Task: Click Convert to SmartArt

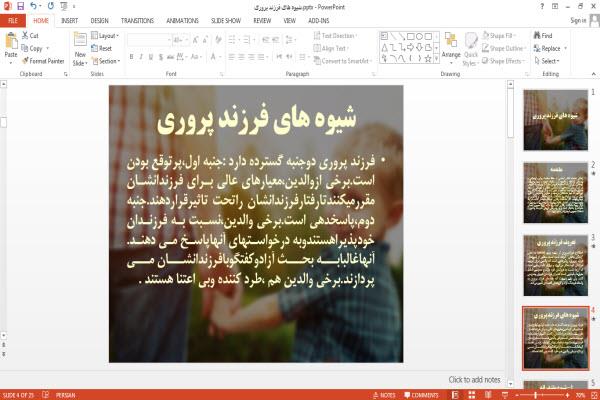Action: (x=343, y=61)
